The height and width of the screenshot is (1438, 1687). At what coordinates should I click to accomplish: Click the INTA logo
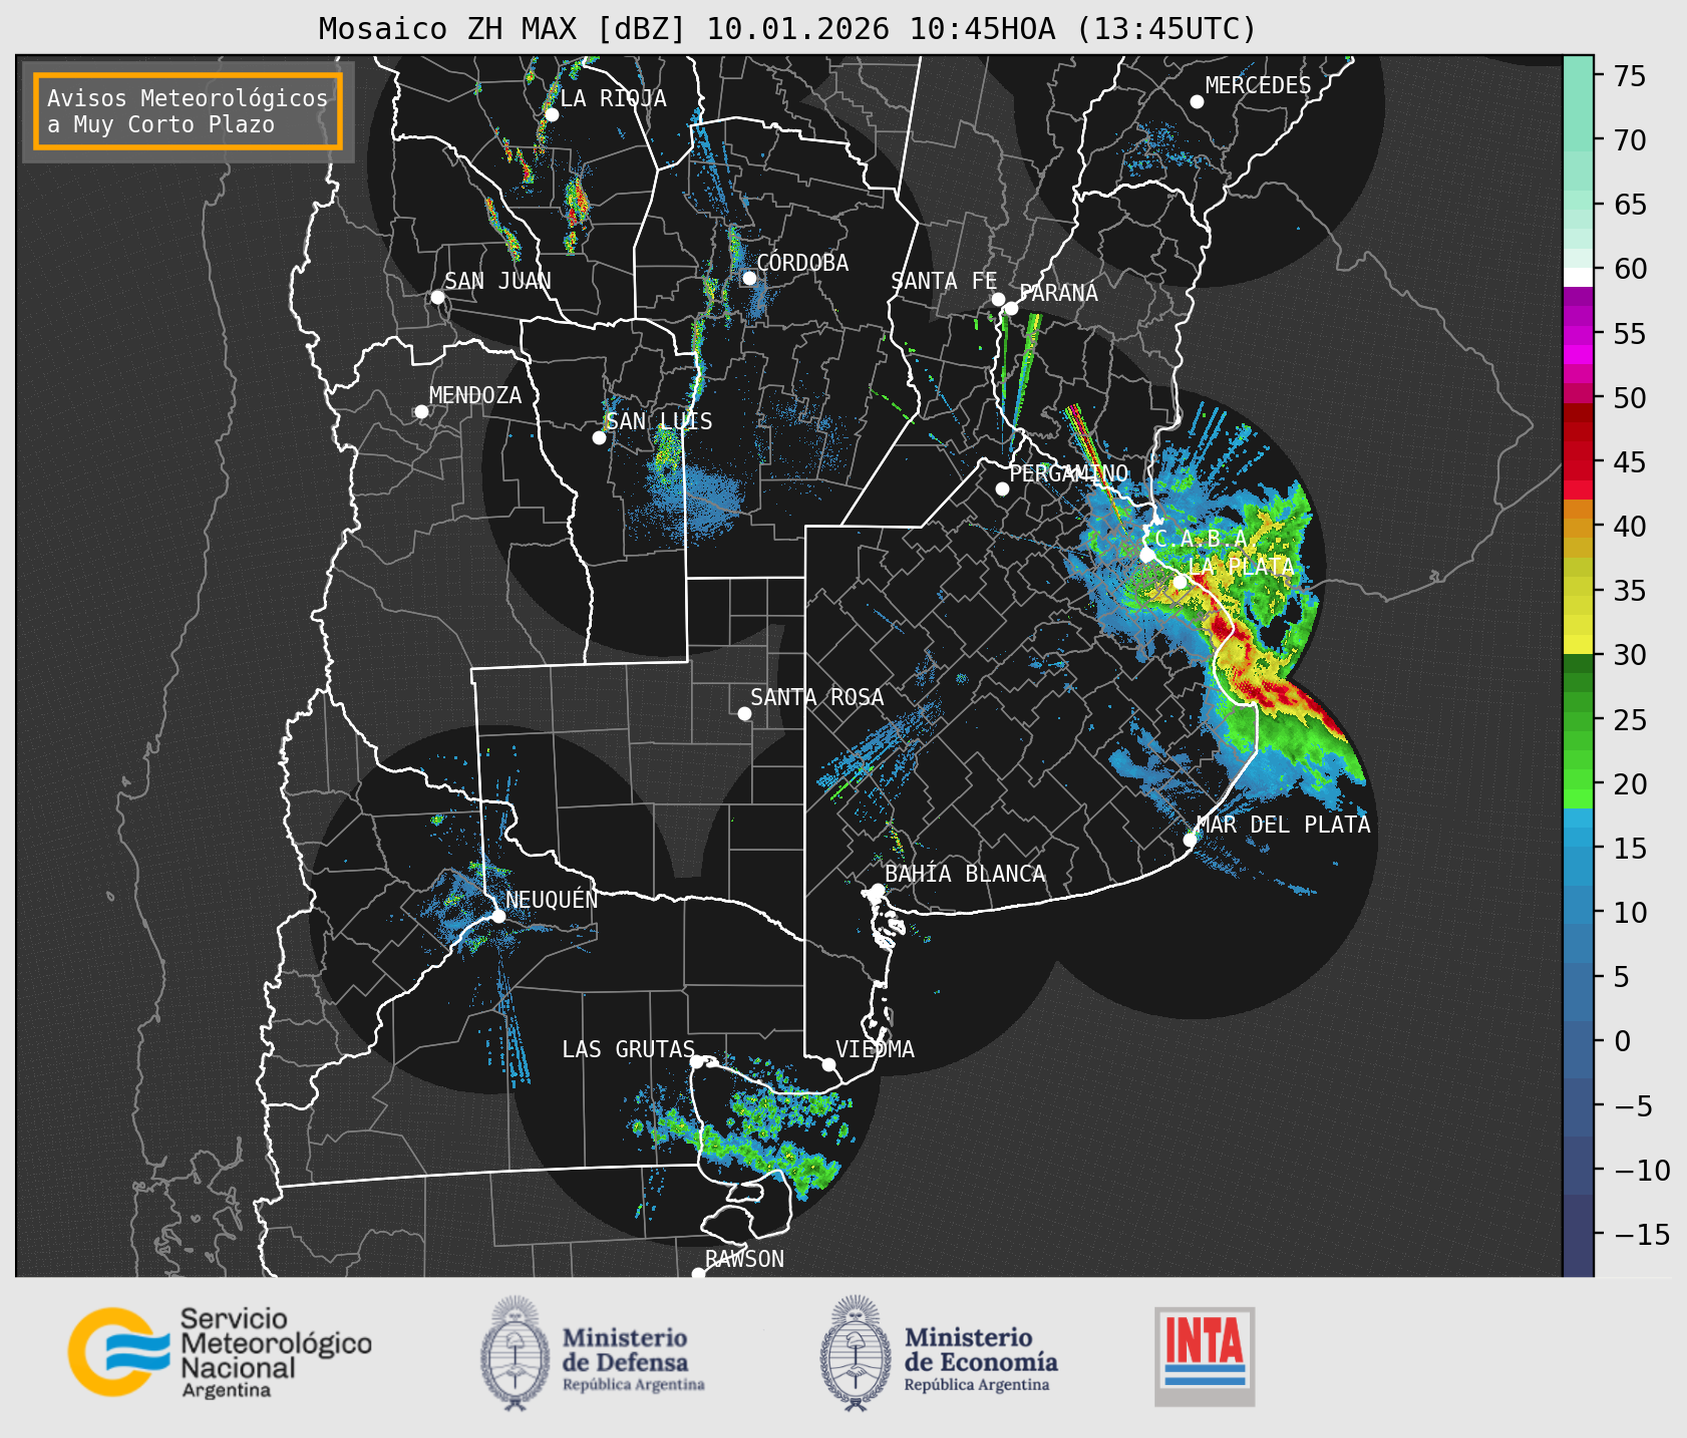coord(1204,1356)
